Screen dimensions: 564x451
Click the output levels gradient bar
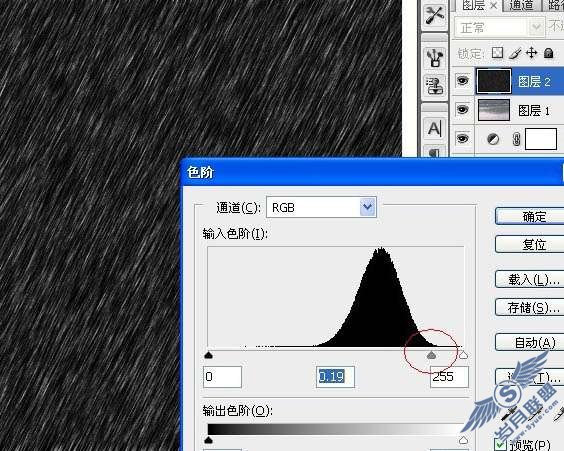tap(336, 429)
